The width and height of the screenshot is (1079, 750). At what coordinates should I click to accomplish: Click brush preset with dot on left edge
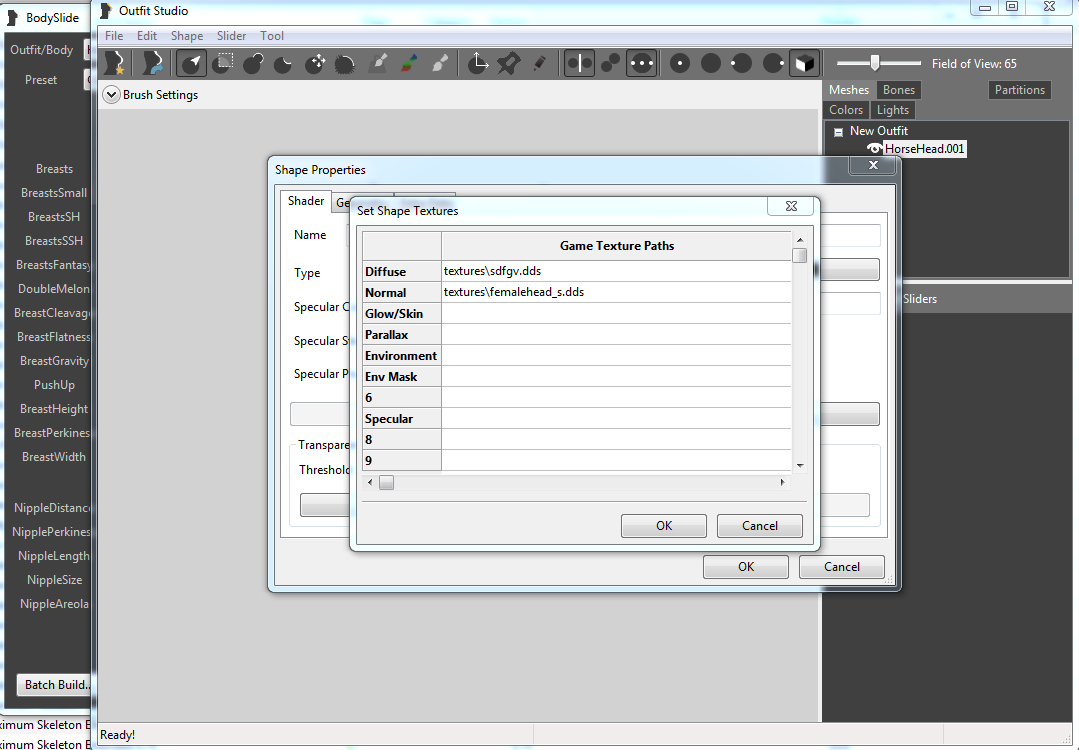742,63
